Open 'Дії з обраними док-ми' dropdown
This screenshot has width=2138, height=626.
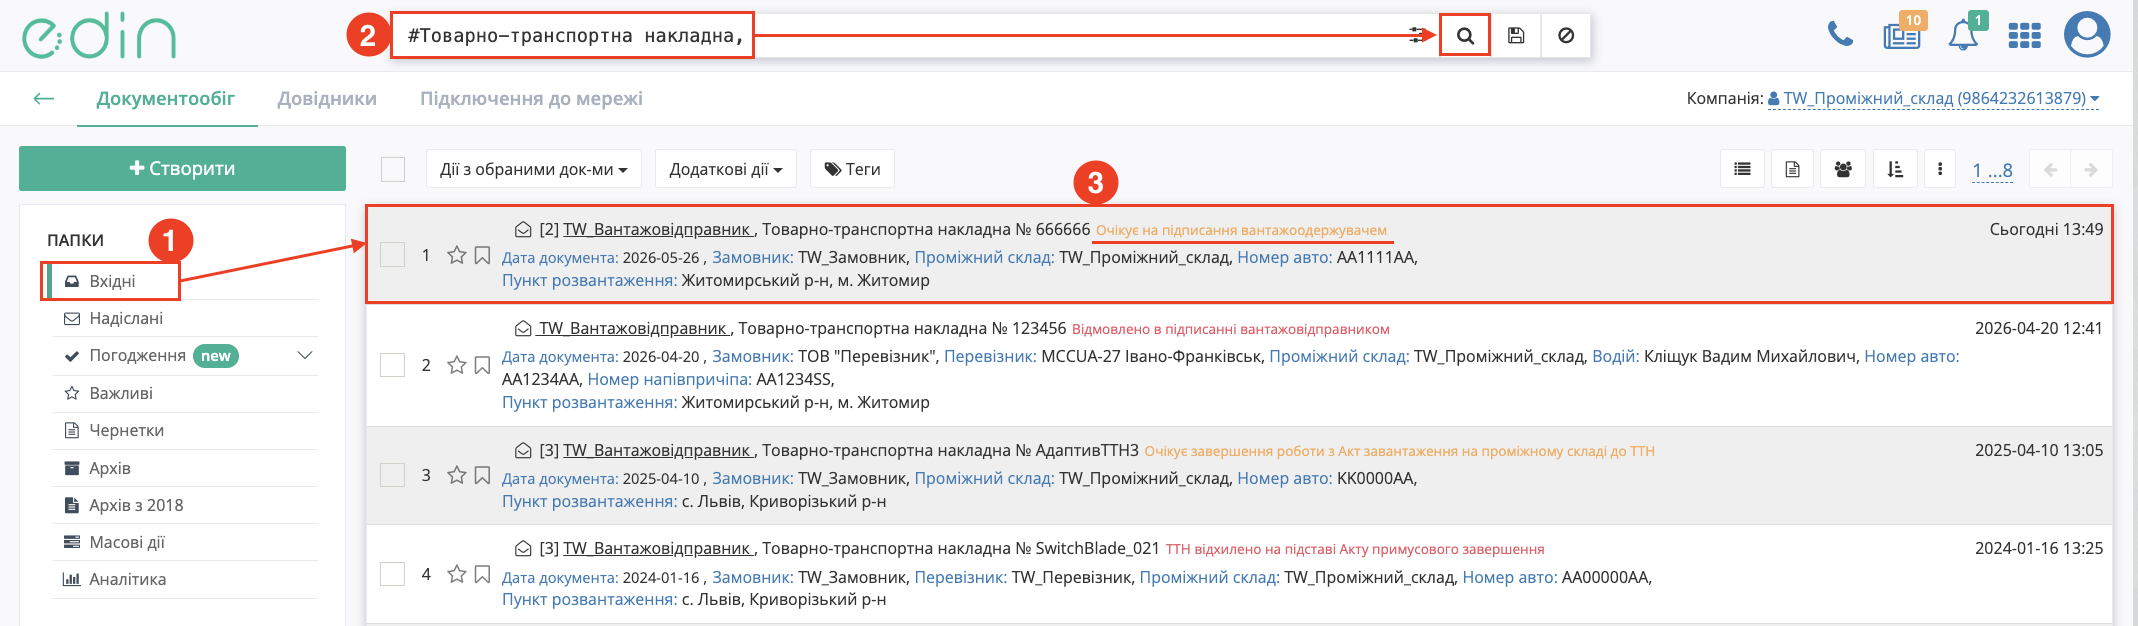click(533, 169)
